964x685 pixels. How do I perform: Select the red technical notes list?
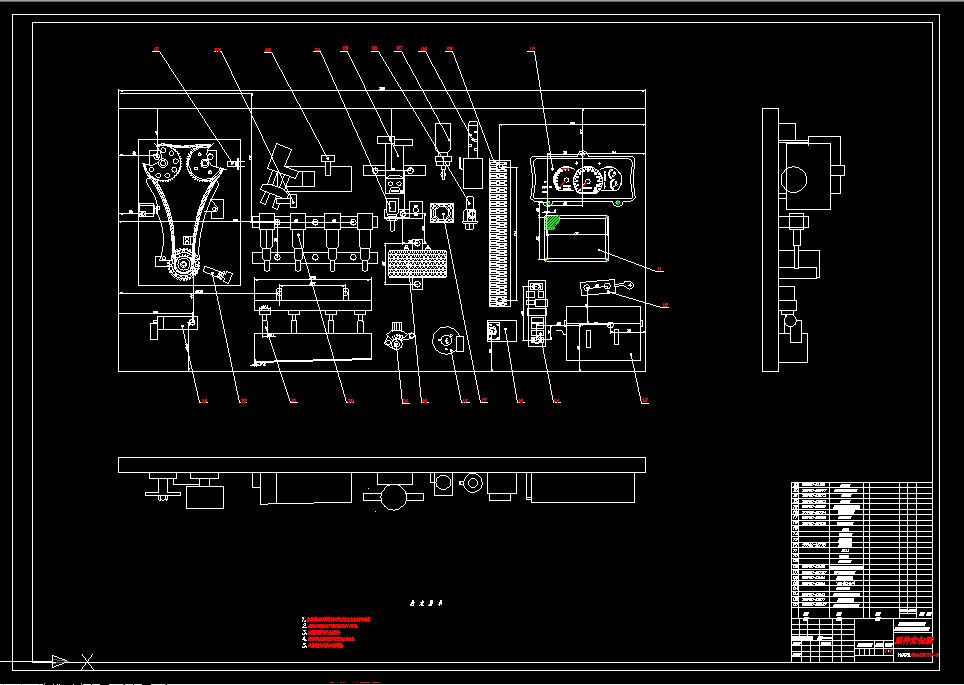[336, 632]
